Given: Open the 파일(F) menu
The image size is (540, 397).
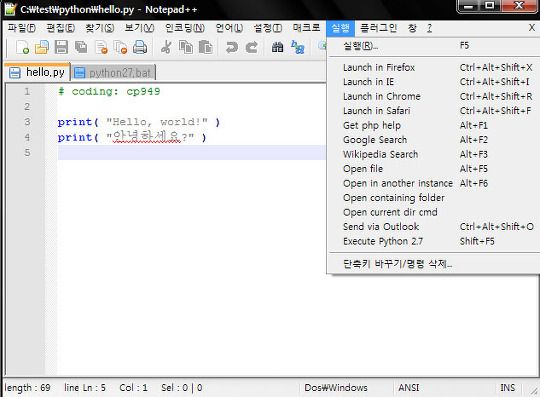Looking at the screenshot, I should coord(21,28).
